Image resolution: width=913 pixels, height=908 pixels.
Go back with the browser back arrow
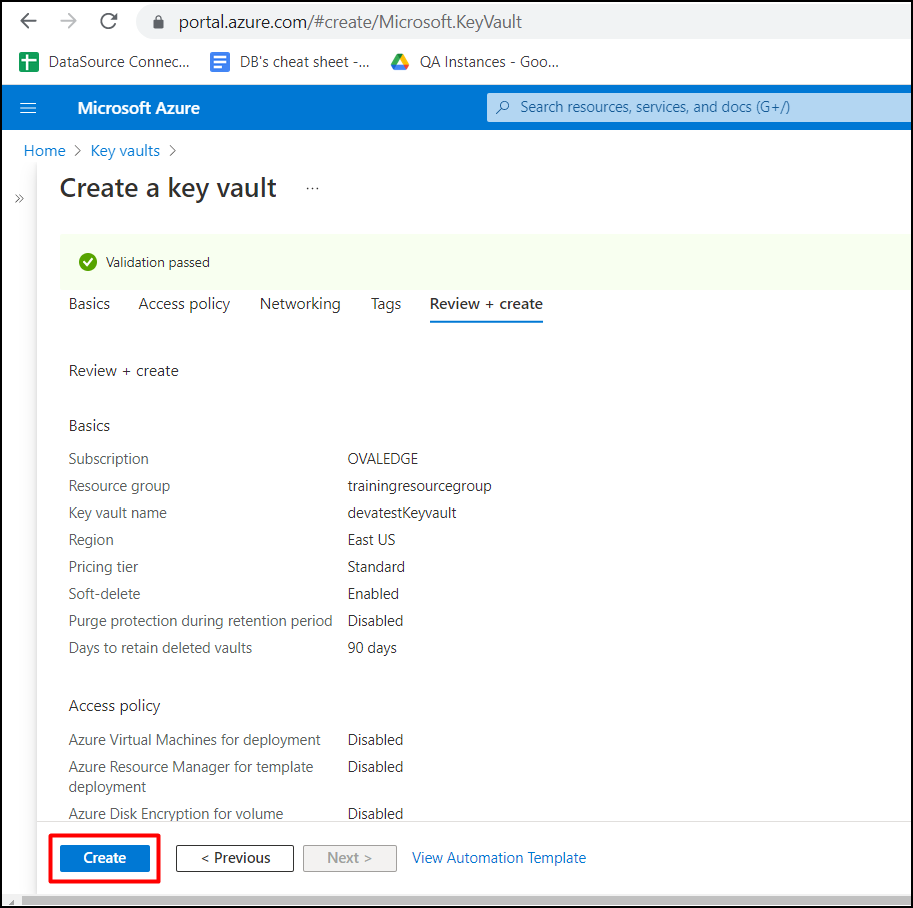(28, 22)
